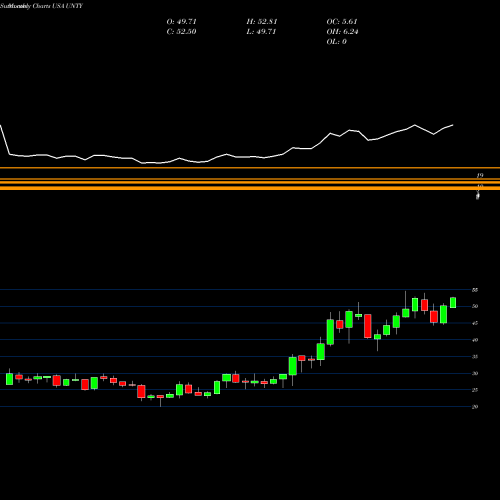Click the price axis label 25

(475, 390)
